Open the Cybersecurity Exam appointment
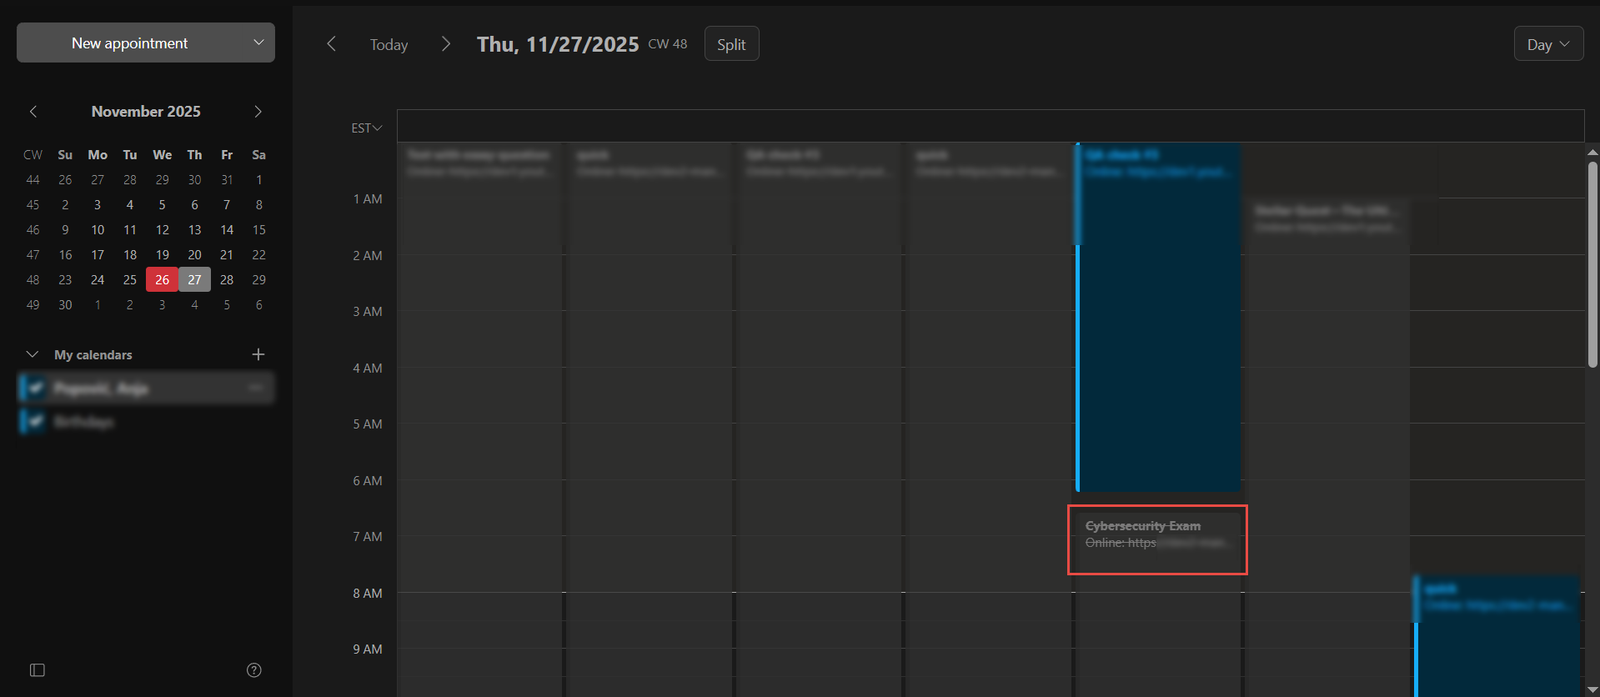Screen dimensions: 1600x697 (1157, 535)
